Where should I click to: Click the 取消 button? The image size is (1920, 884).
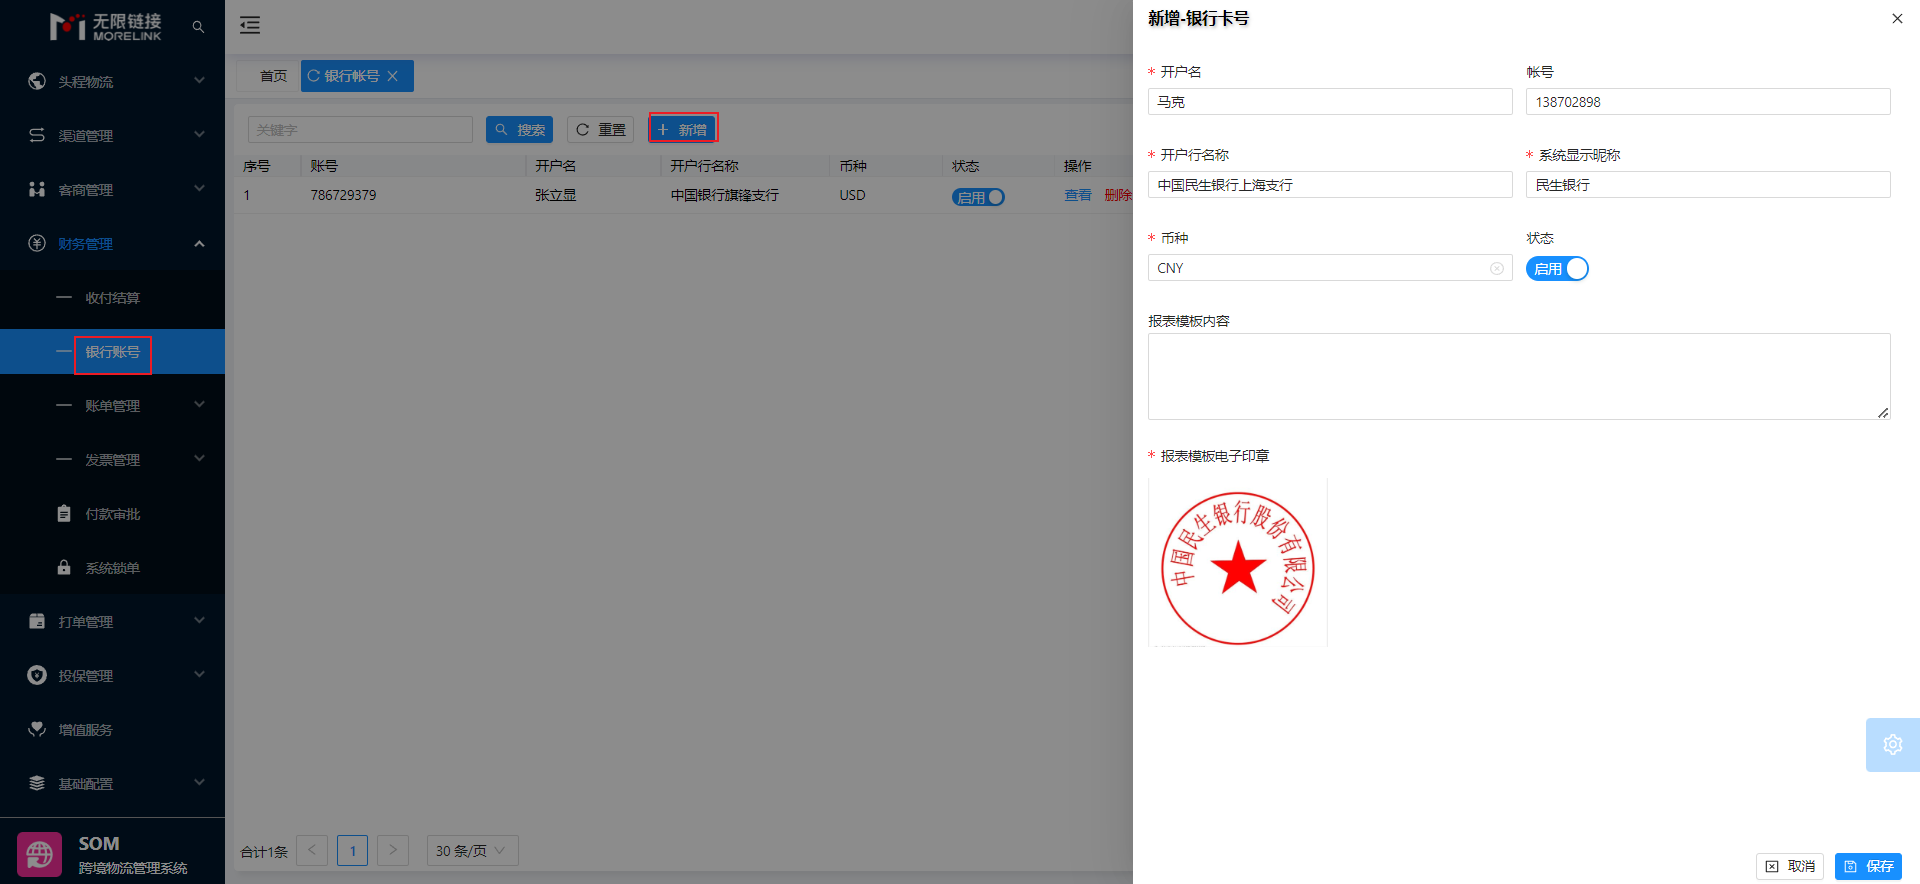coord(1790,866)
